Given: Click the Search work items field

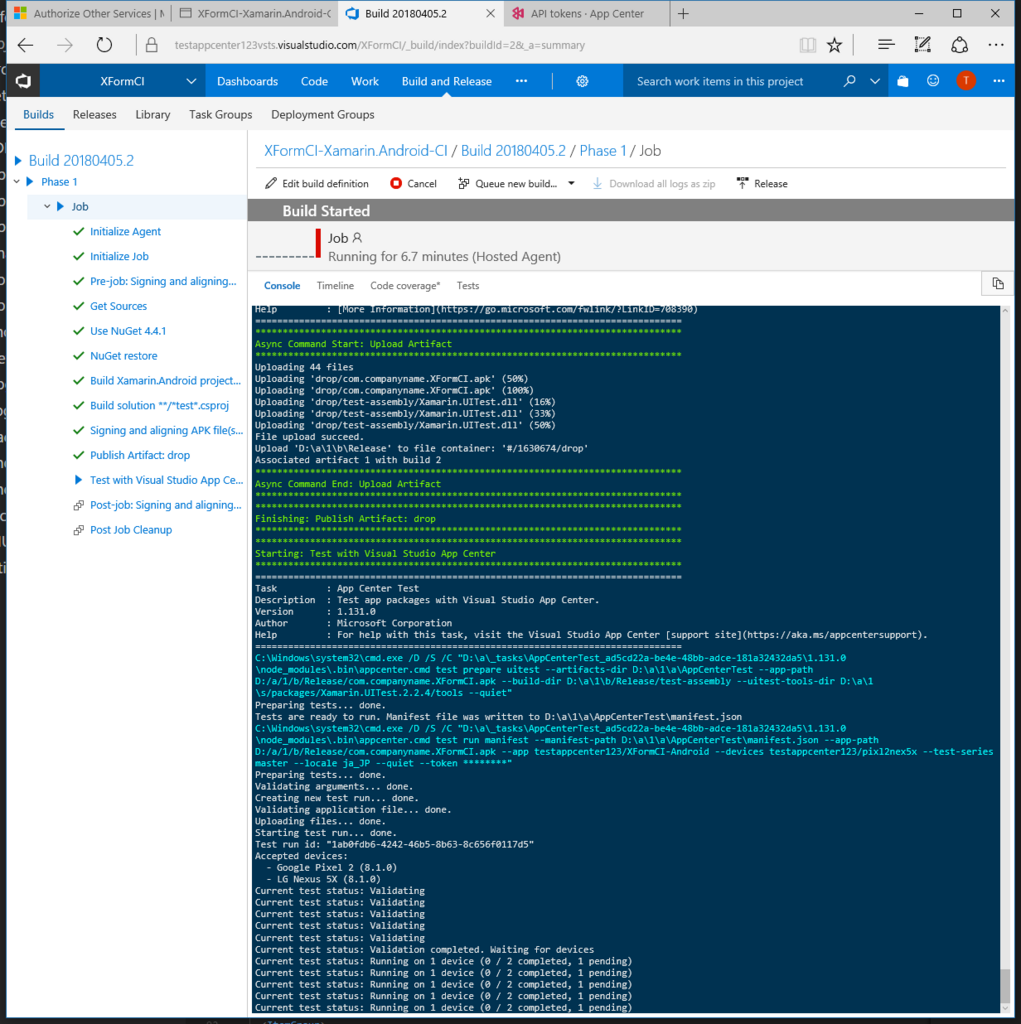Looking at the screenshot, I should 720,81.
